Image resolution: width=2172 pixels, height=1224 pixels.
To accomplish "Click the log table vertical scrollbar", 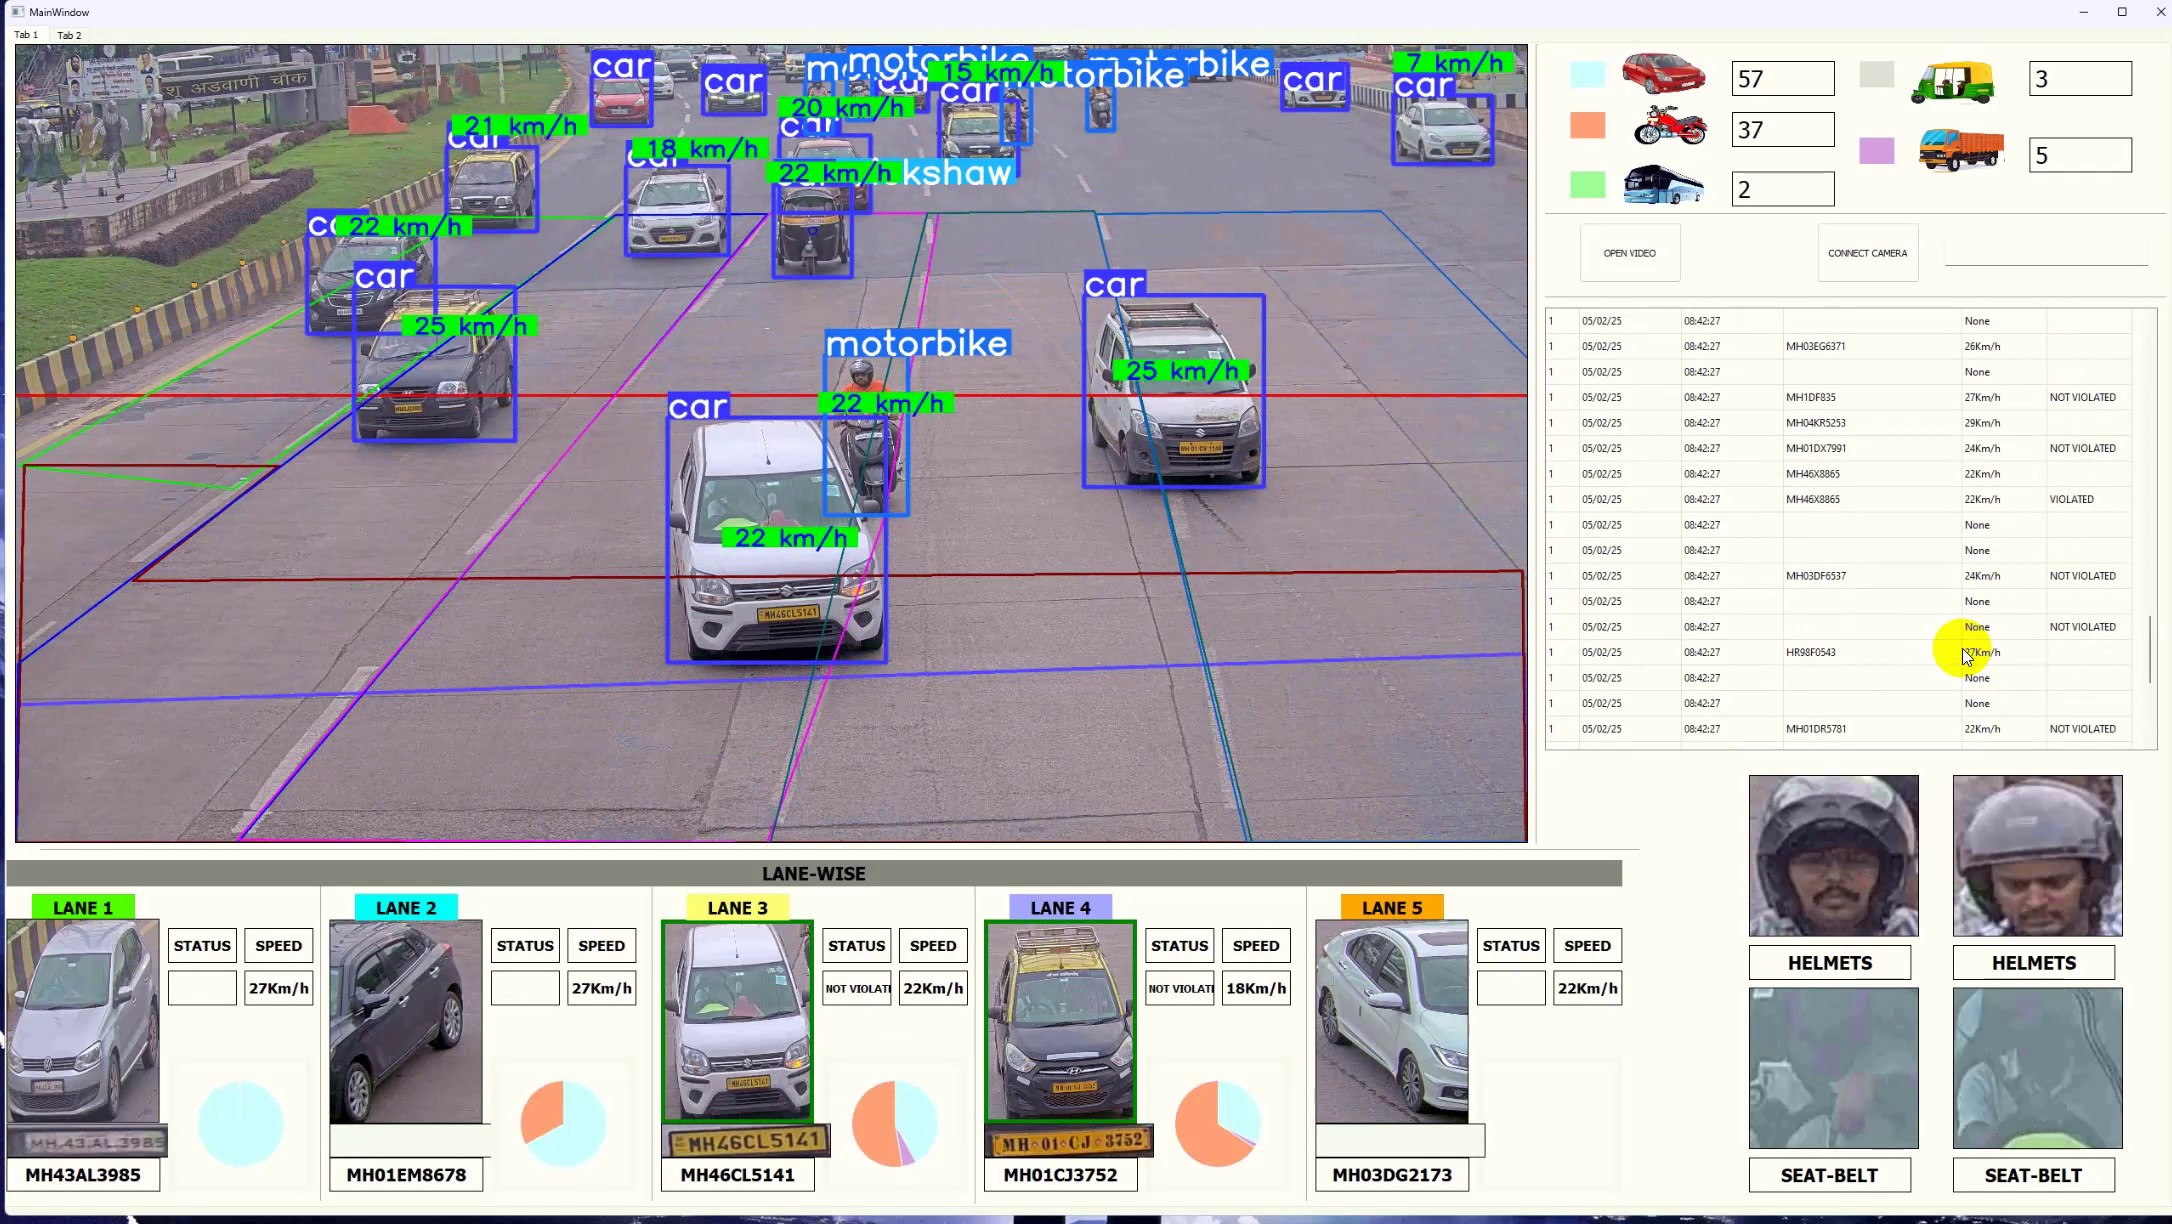I will [x=2150, y=650].
